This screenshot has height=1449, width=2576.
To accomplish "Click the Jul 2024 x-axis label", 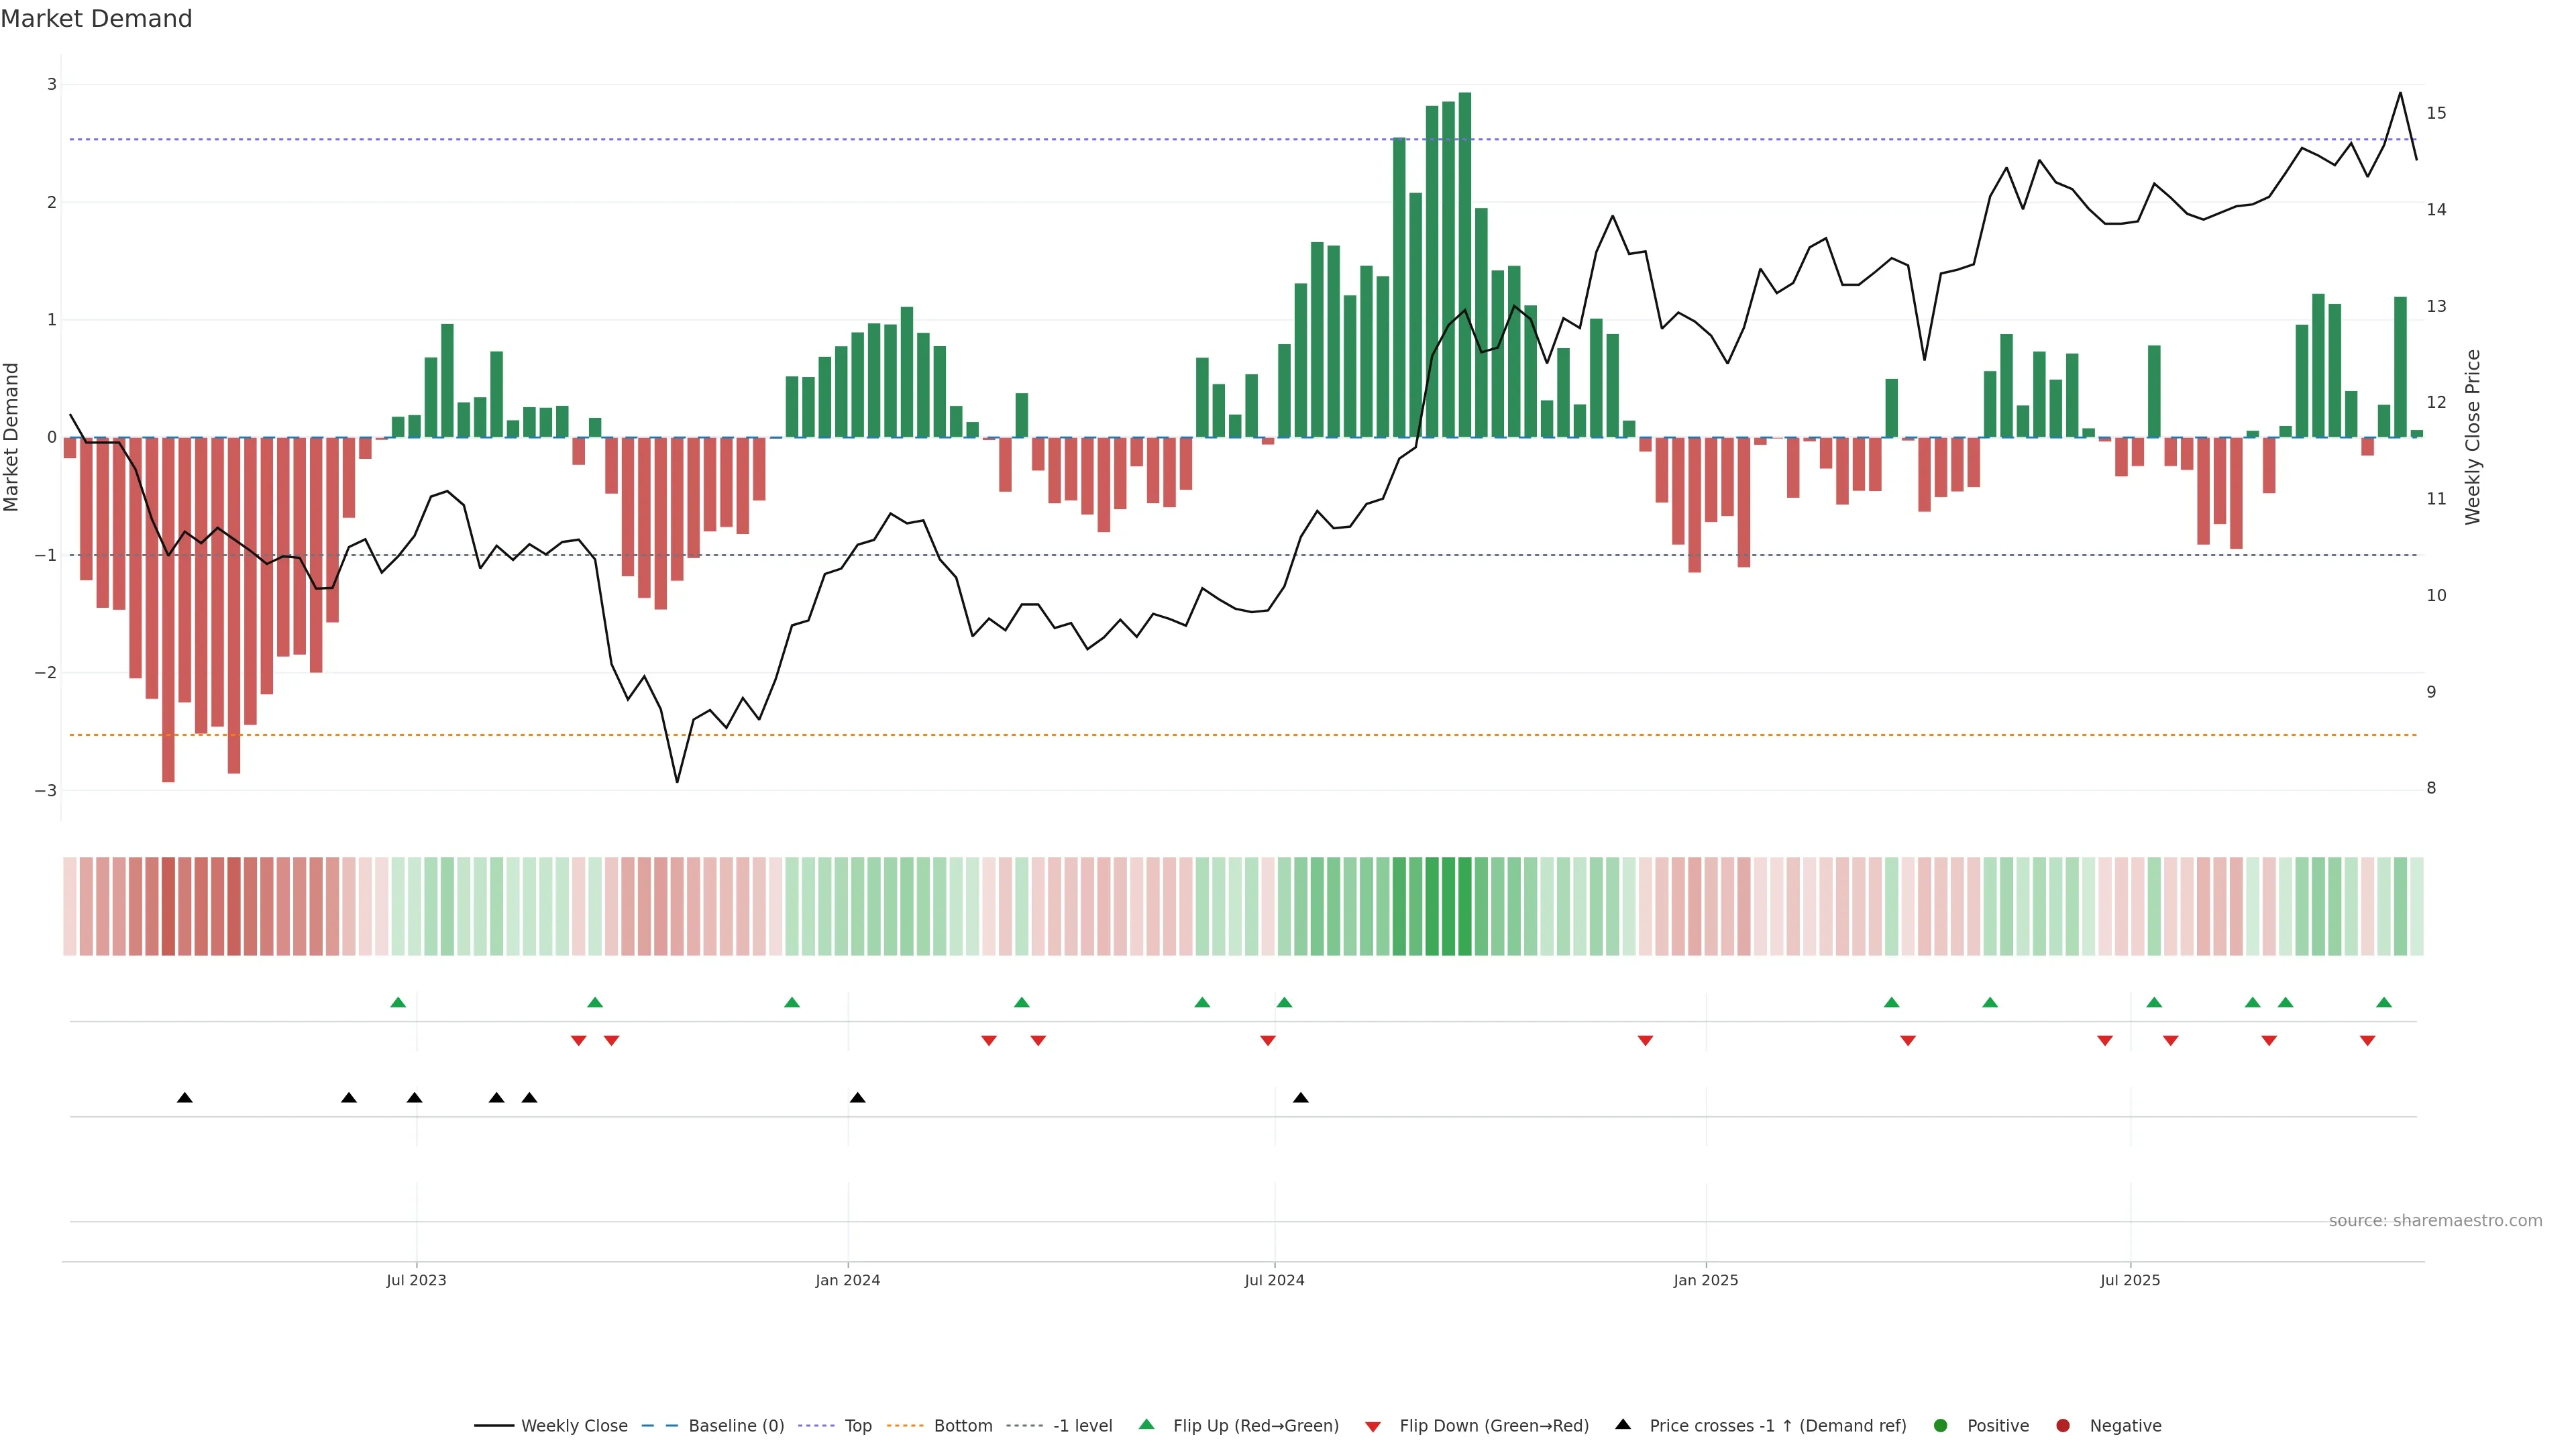I will click(1274, 1280).
